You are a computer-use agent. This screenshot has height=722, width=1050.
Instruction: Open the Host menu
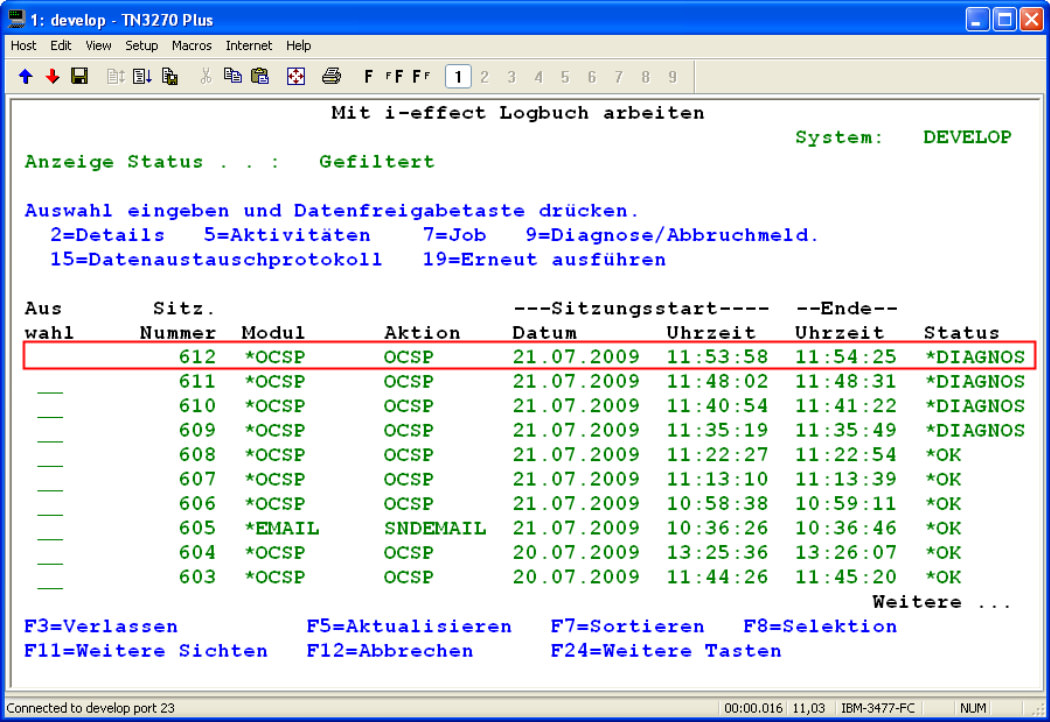coord(23,46)
